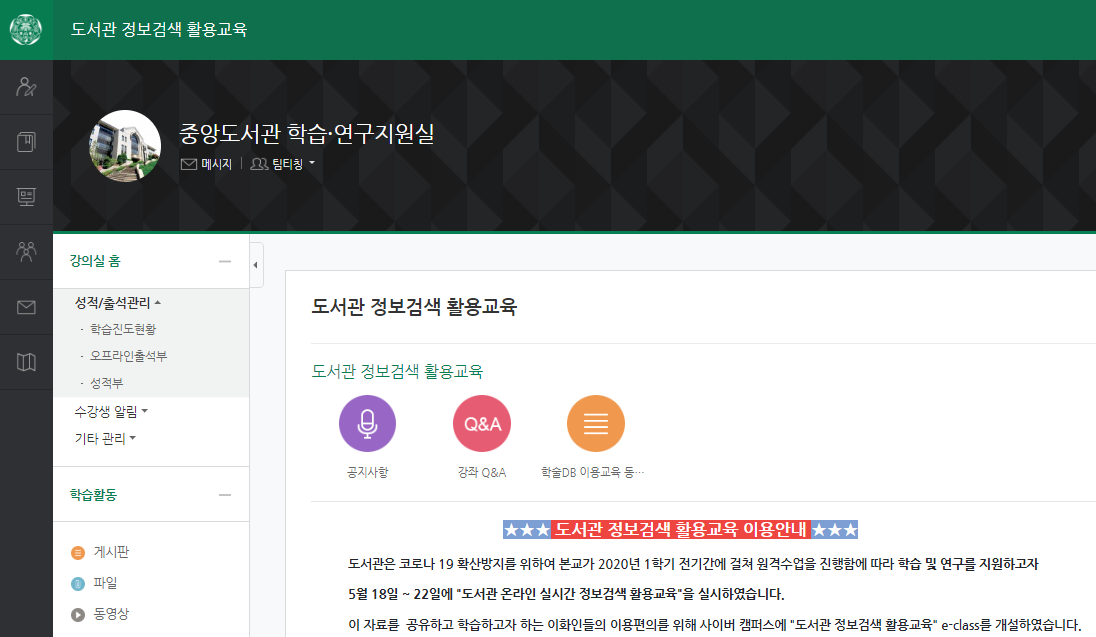Open the courses book sidebar icon
This screenshot has height=637, width=1096.
pyautogui.click(x=26, y=142)
